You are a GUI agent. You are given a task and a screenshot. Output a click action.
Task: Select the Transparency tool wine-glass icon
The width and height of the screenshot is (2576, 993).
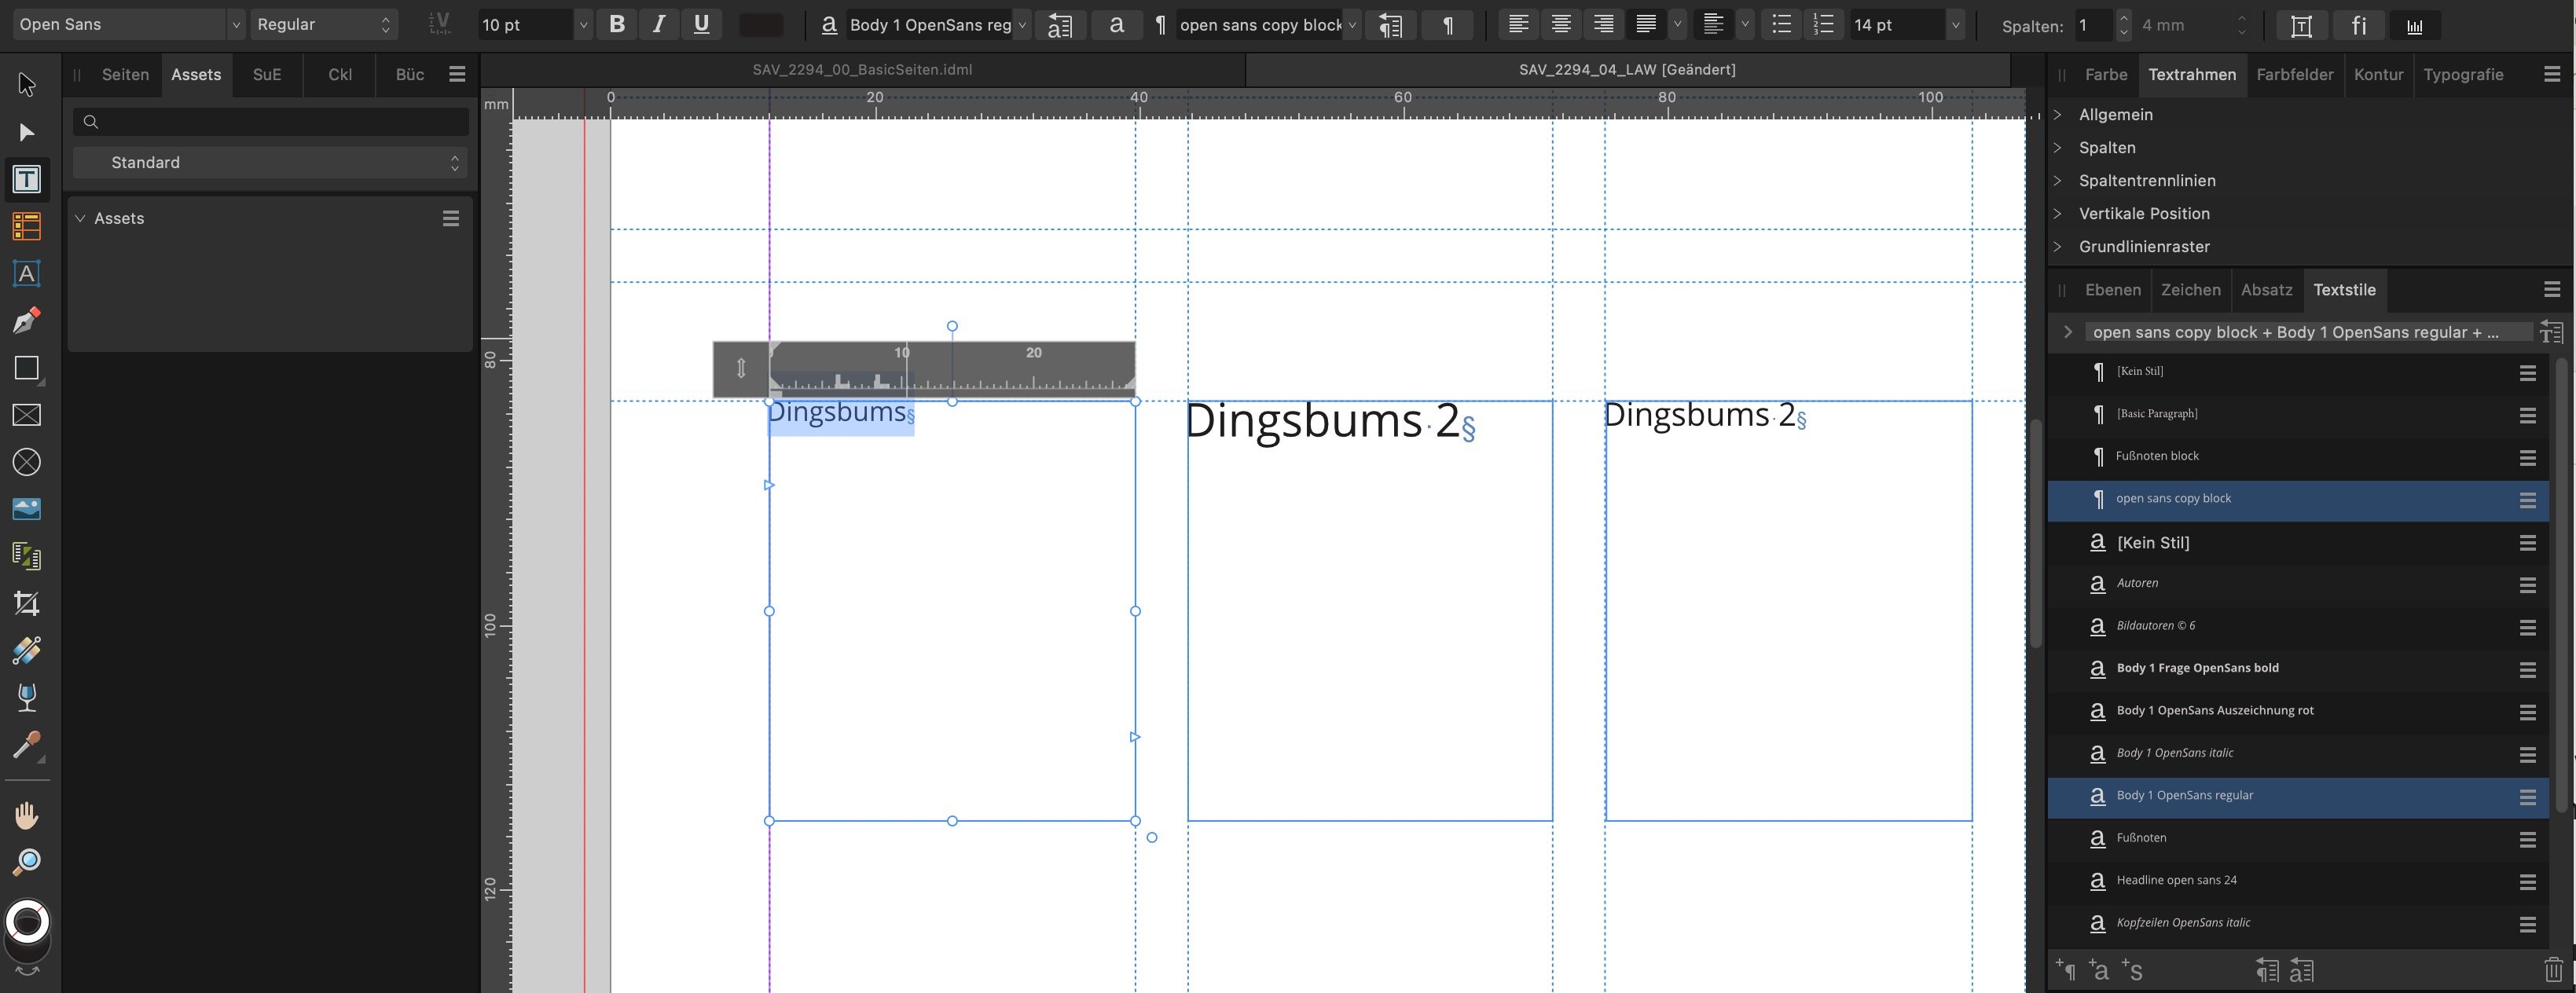point(27,698)
